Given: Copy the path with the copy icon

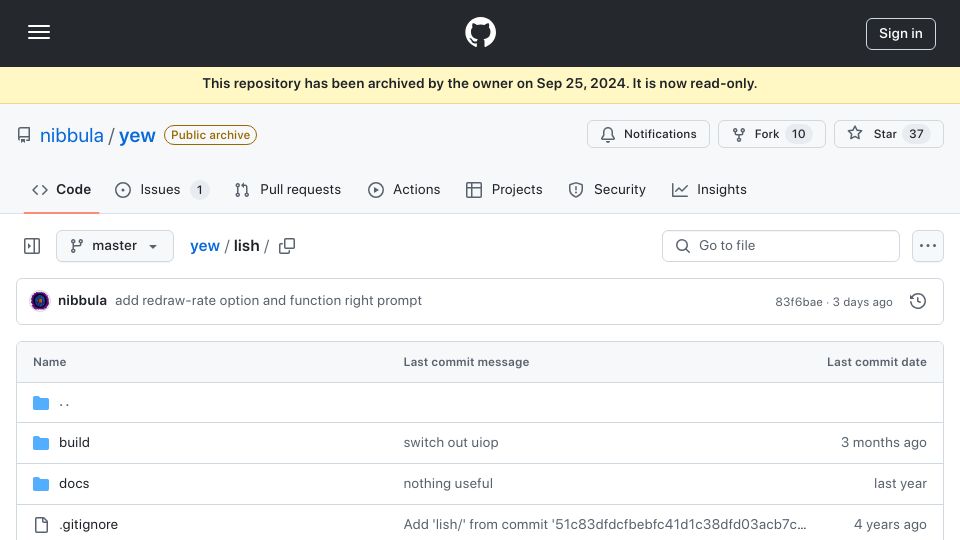Looking at the screenshot, I should tap(287, 246).
